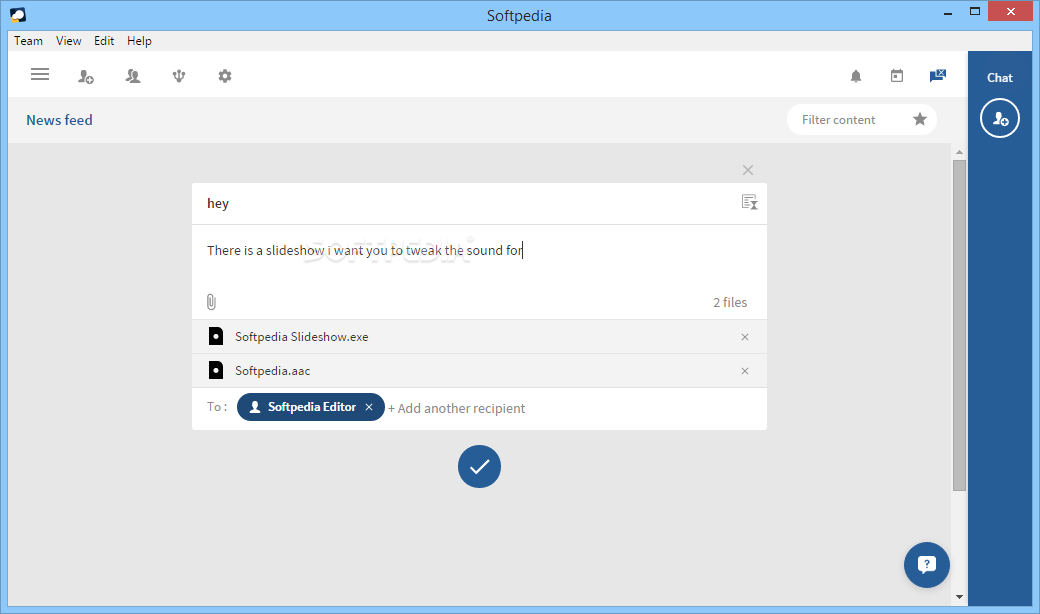Click the add contact icon in toolbar
1040x614 pixels.
pos(86,76)
